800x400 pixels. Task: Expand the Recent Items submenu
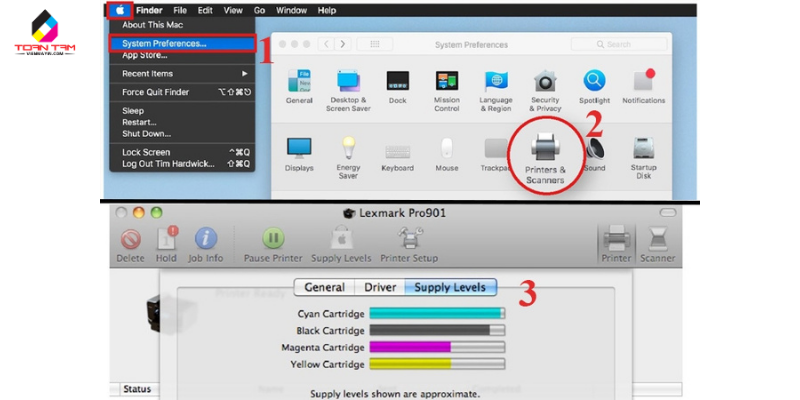(180, 73)
